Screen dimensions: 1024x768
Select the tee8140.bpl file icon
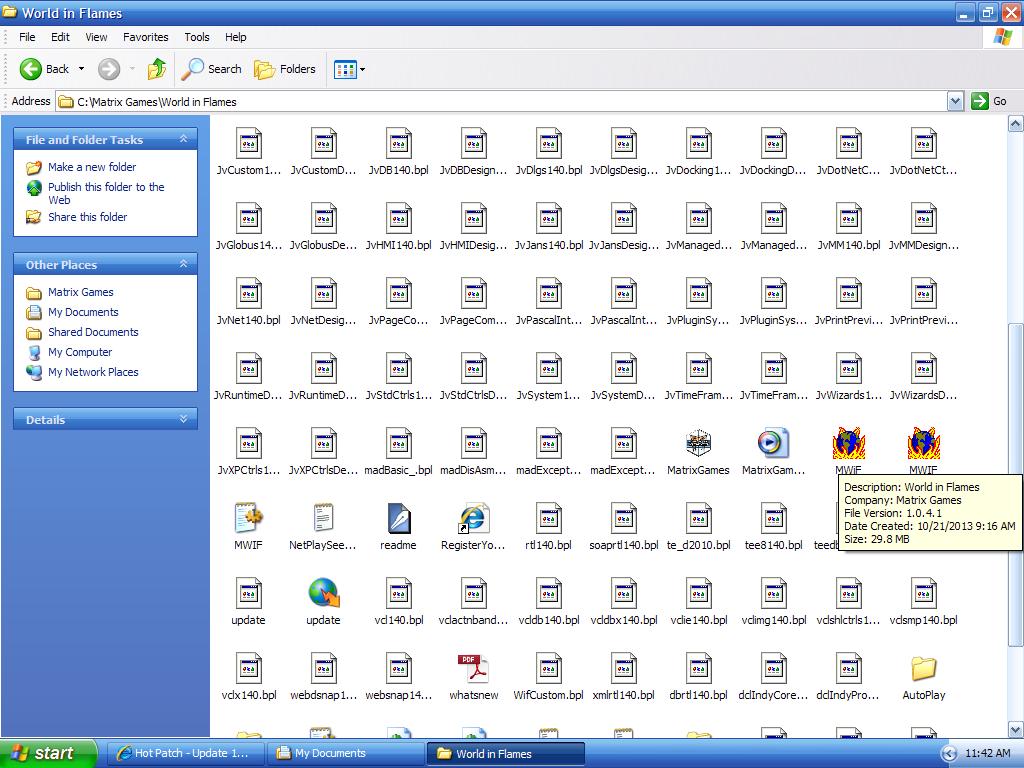(773, 518)
